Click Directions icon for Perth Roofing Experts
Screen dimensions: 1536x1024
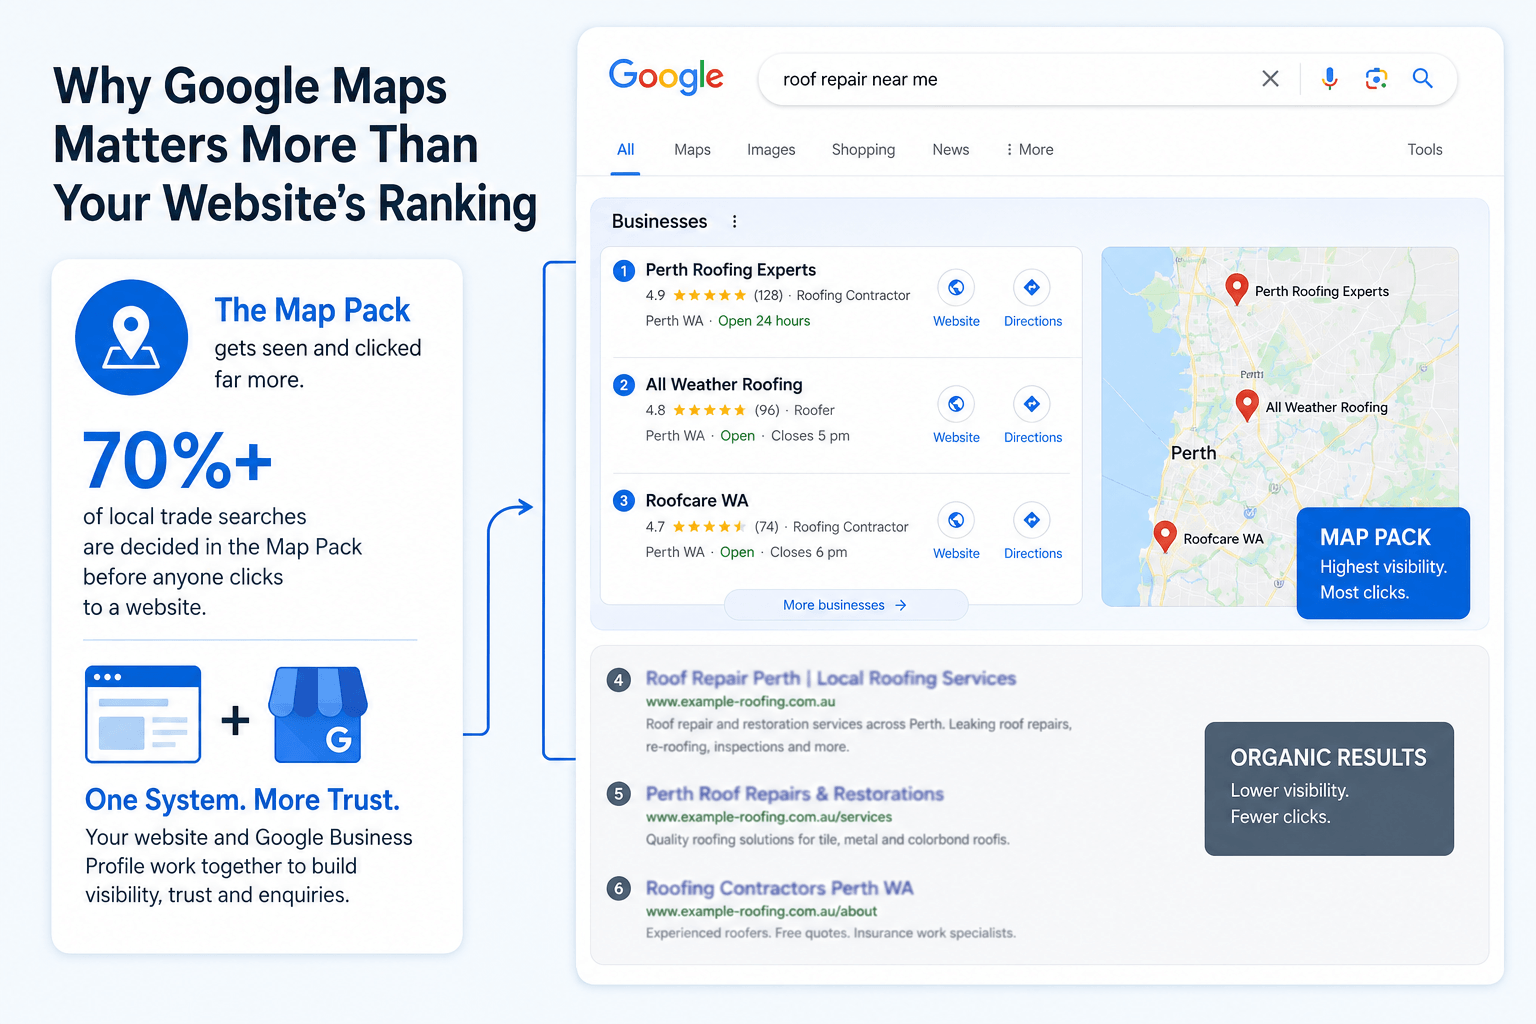pyautogui.click(x=1032, y=288)
